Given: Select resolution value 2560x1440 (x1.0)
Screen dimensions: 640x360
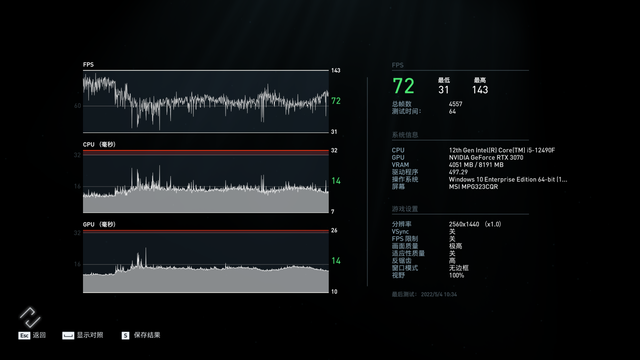Looking at the screenshot, I should point(475,224).
